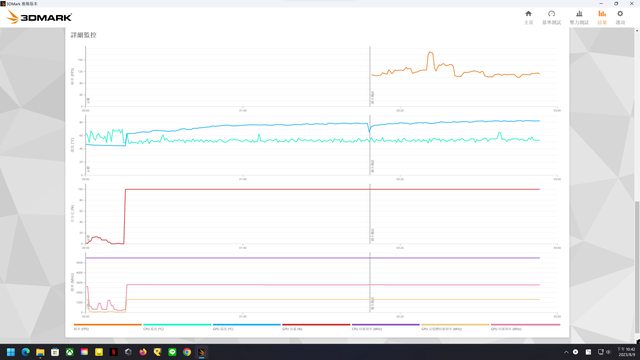Image resolution: width=640 pixels, height=360 pixels.
Task: Click the yellow GPU memory clock swatch
Action: pyautogui.click(x=455, y=325)
